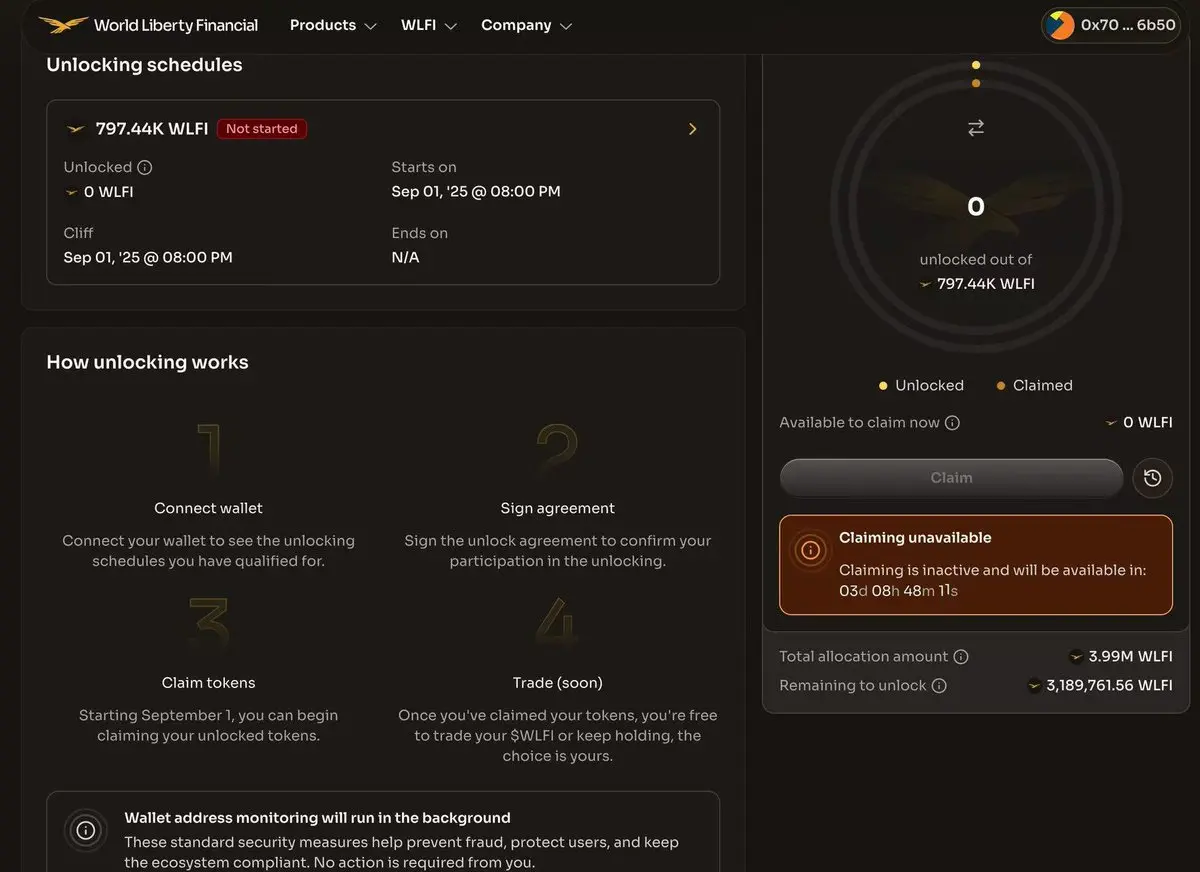Click the Claim tokens step heading
The height and width of the screenshot is (872, 1200).
pyautogui.click(x=208, y=683)
